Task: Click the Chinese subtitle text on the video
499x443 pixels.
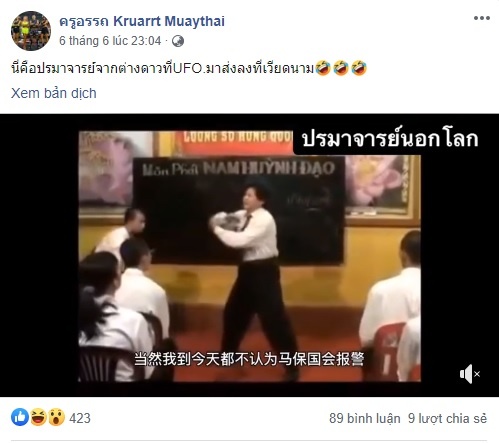Action: (249, 359)
